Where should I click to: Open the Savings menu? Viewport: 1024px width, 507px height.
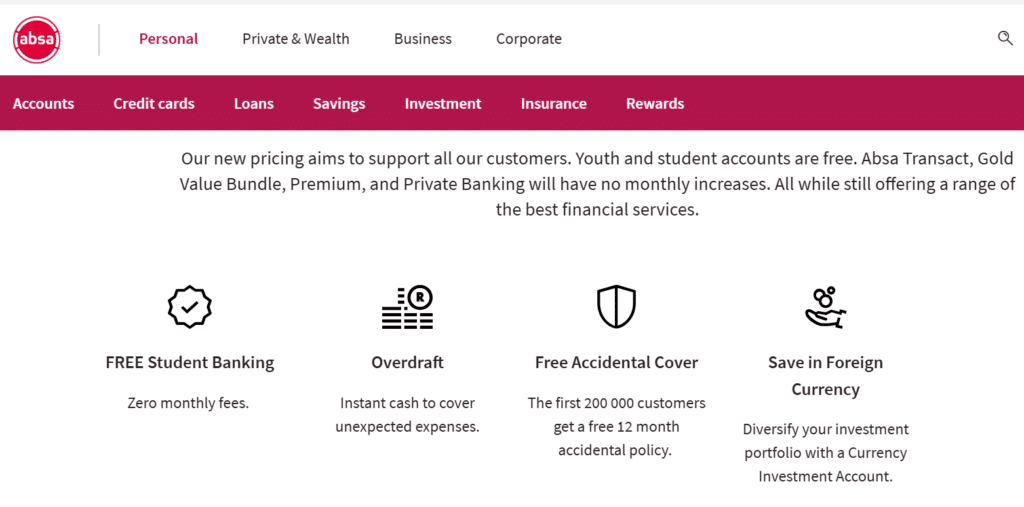point(339,103)
